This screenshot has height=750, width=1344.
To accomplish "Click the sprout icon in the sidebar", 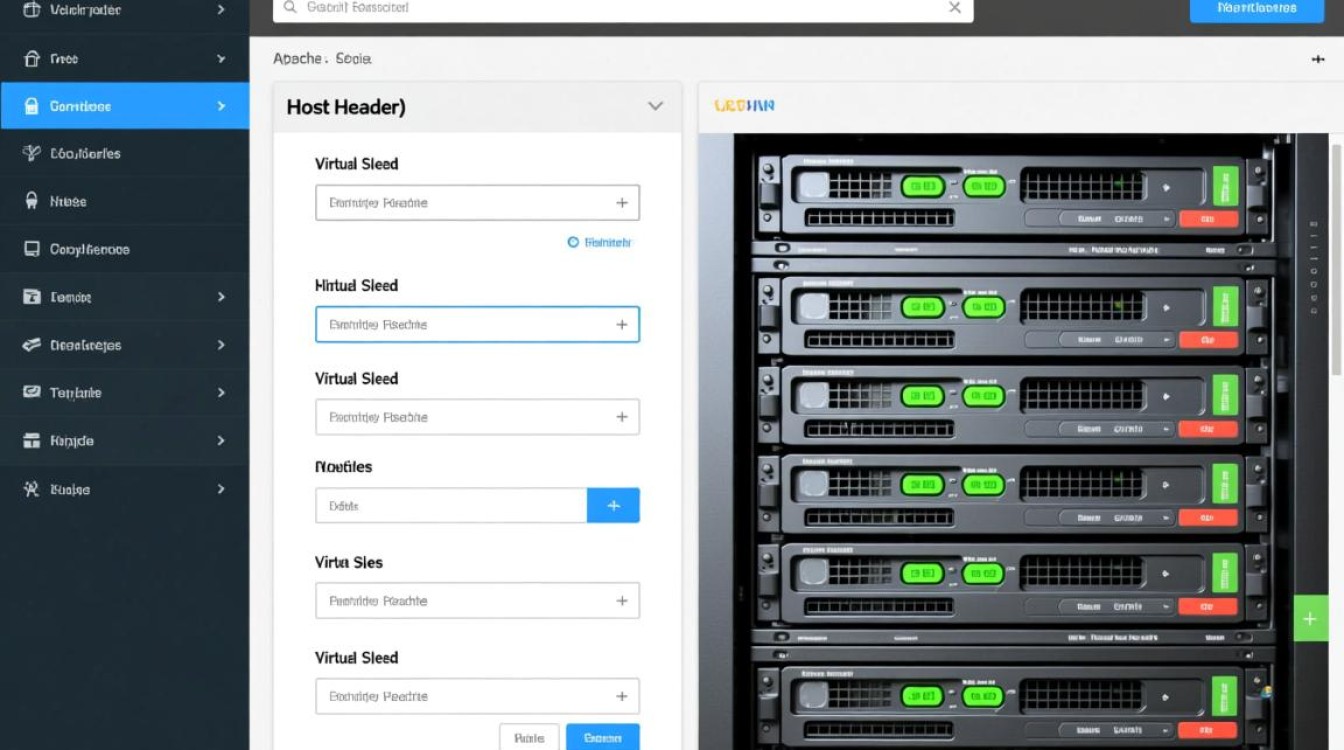I will 32,154.
